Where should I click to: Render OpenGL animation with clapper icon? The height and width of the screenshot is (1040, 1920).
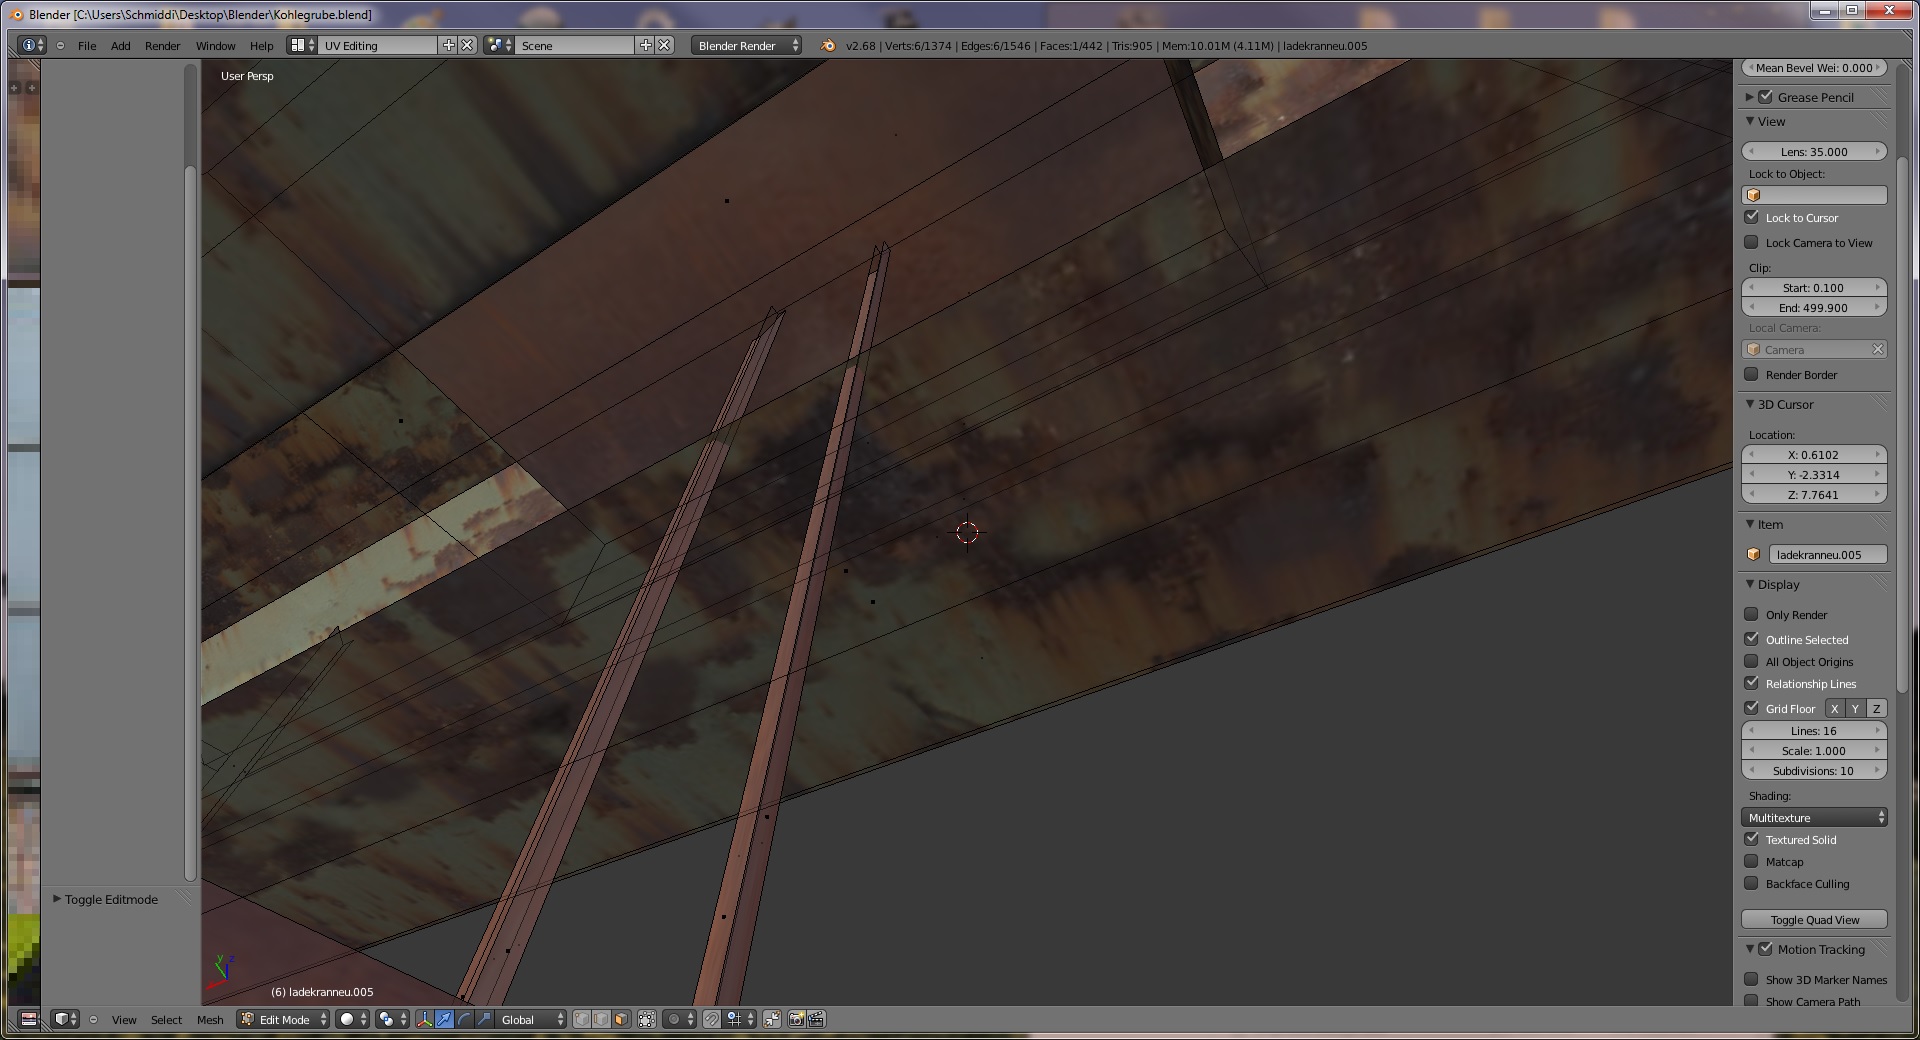pyautogui.click(x=816, y=1019)
